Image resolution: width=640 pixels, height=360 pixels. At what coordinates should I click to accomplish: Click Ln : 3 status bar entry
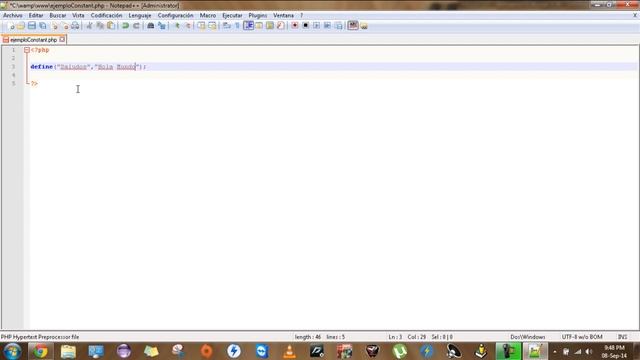tap(395, 337)
